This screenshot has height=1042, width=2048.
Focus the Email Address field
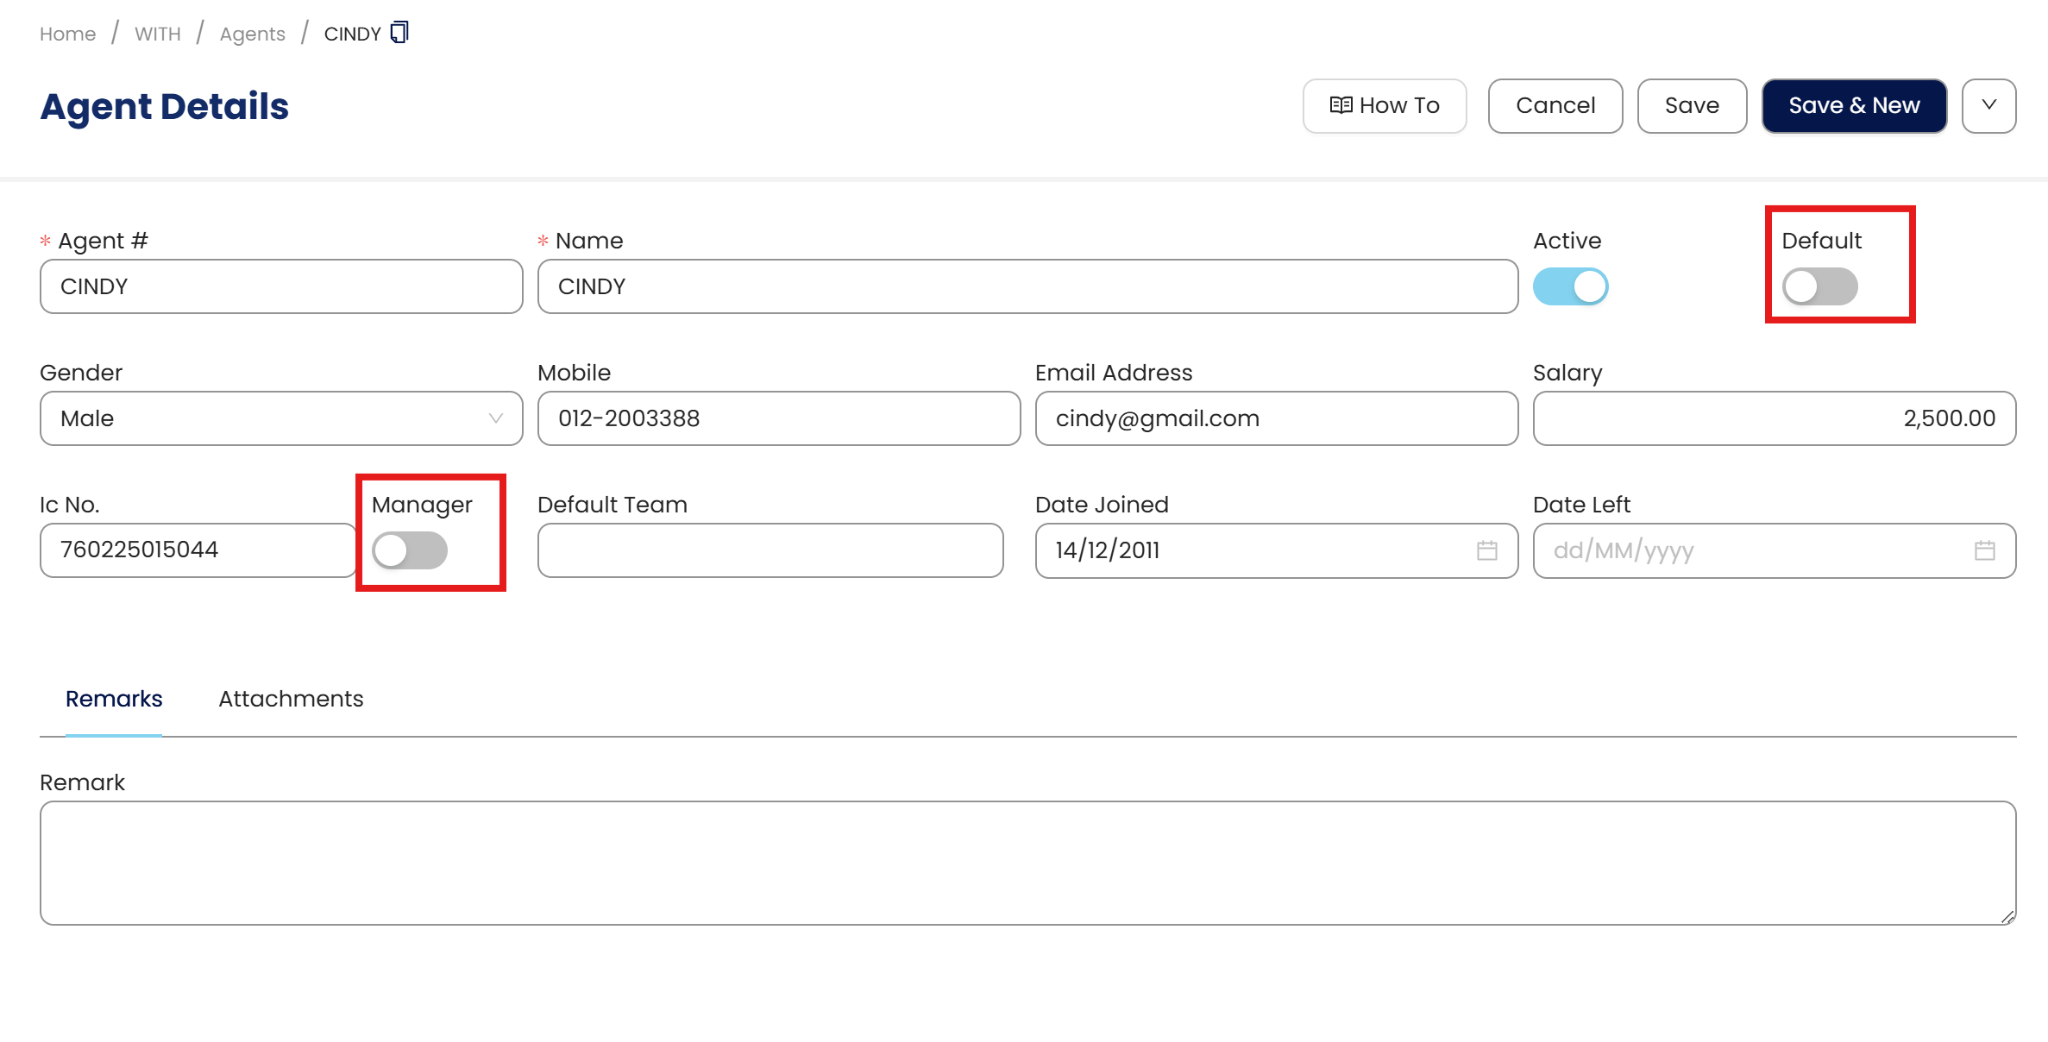(1275, 418)
